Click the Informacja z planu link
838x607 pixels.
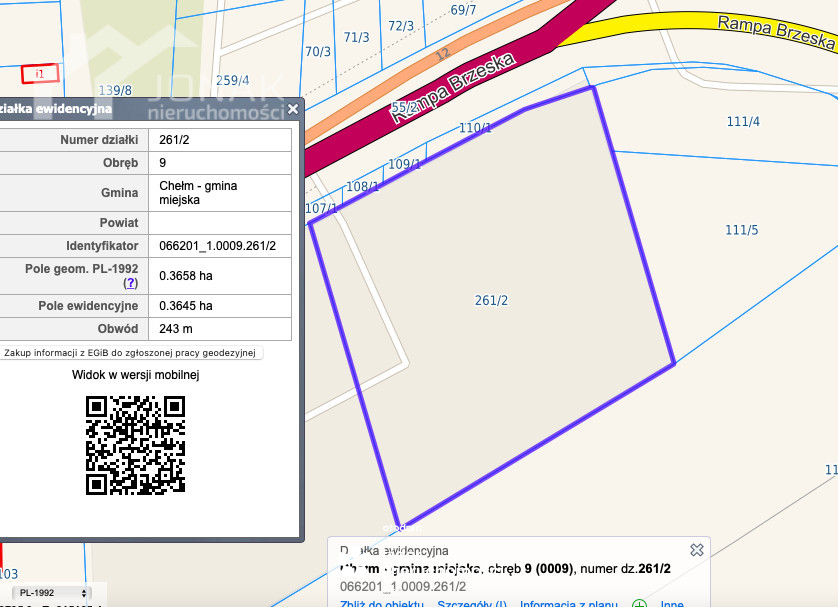coord(569,603)
